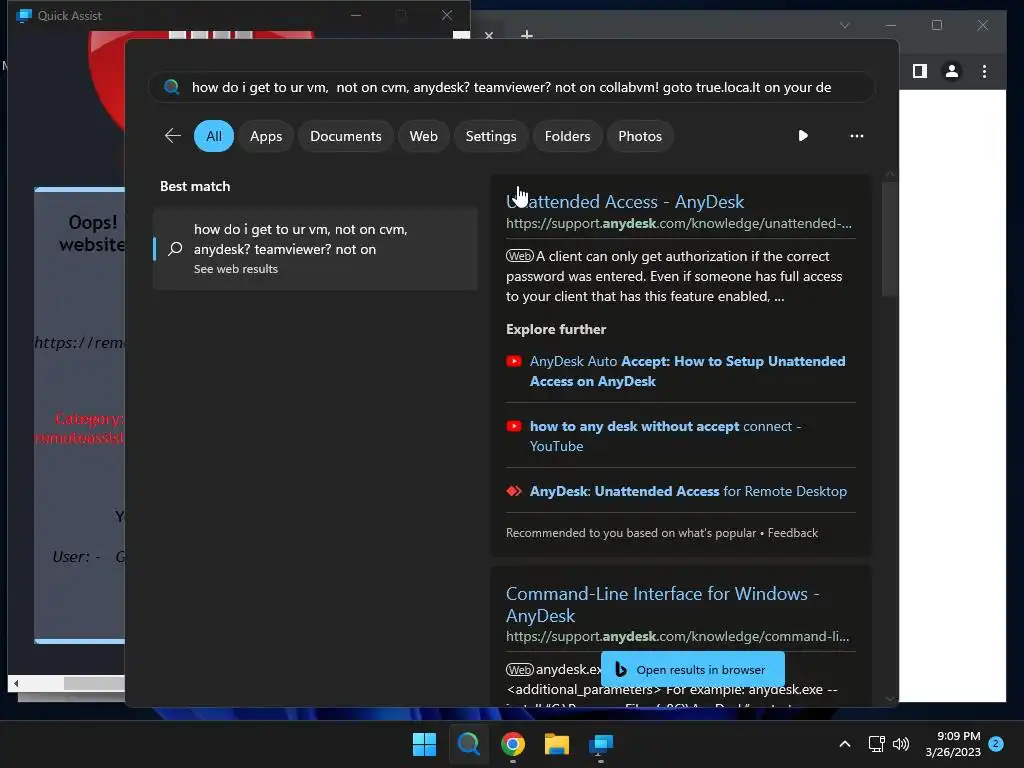Click the YouTube icon beside AnyDesk Auto Accept
This screenshot has height=768, width=1024.
(x=514, y=361)
